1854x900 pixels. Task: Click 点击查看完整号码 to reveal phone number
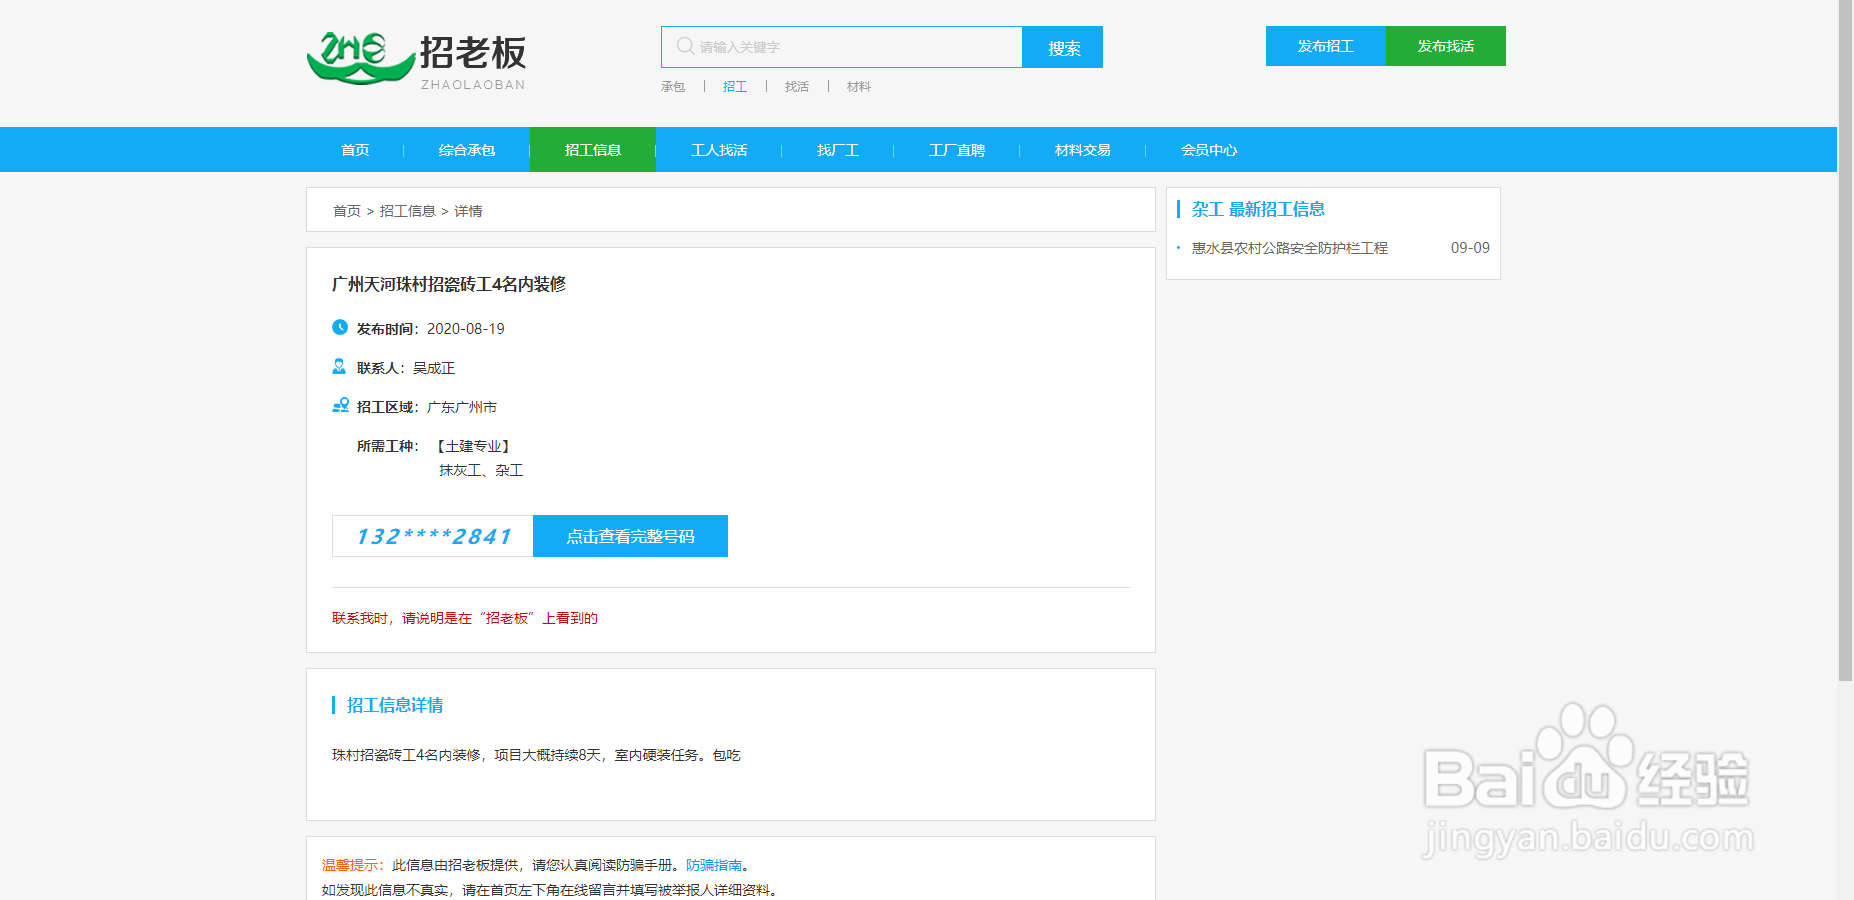pyautogui.click(x=630, y=535)
